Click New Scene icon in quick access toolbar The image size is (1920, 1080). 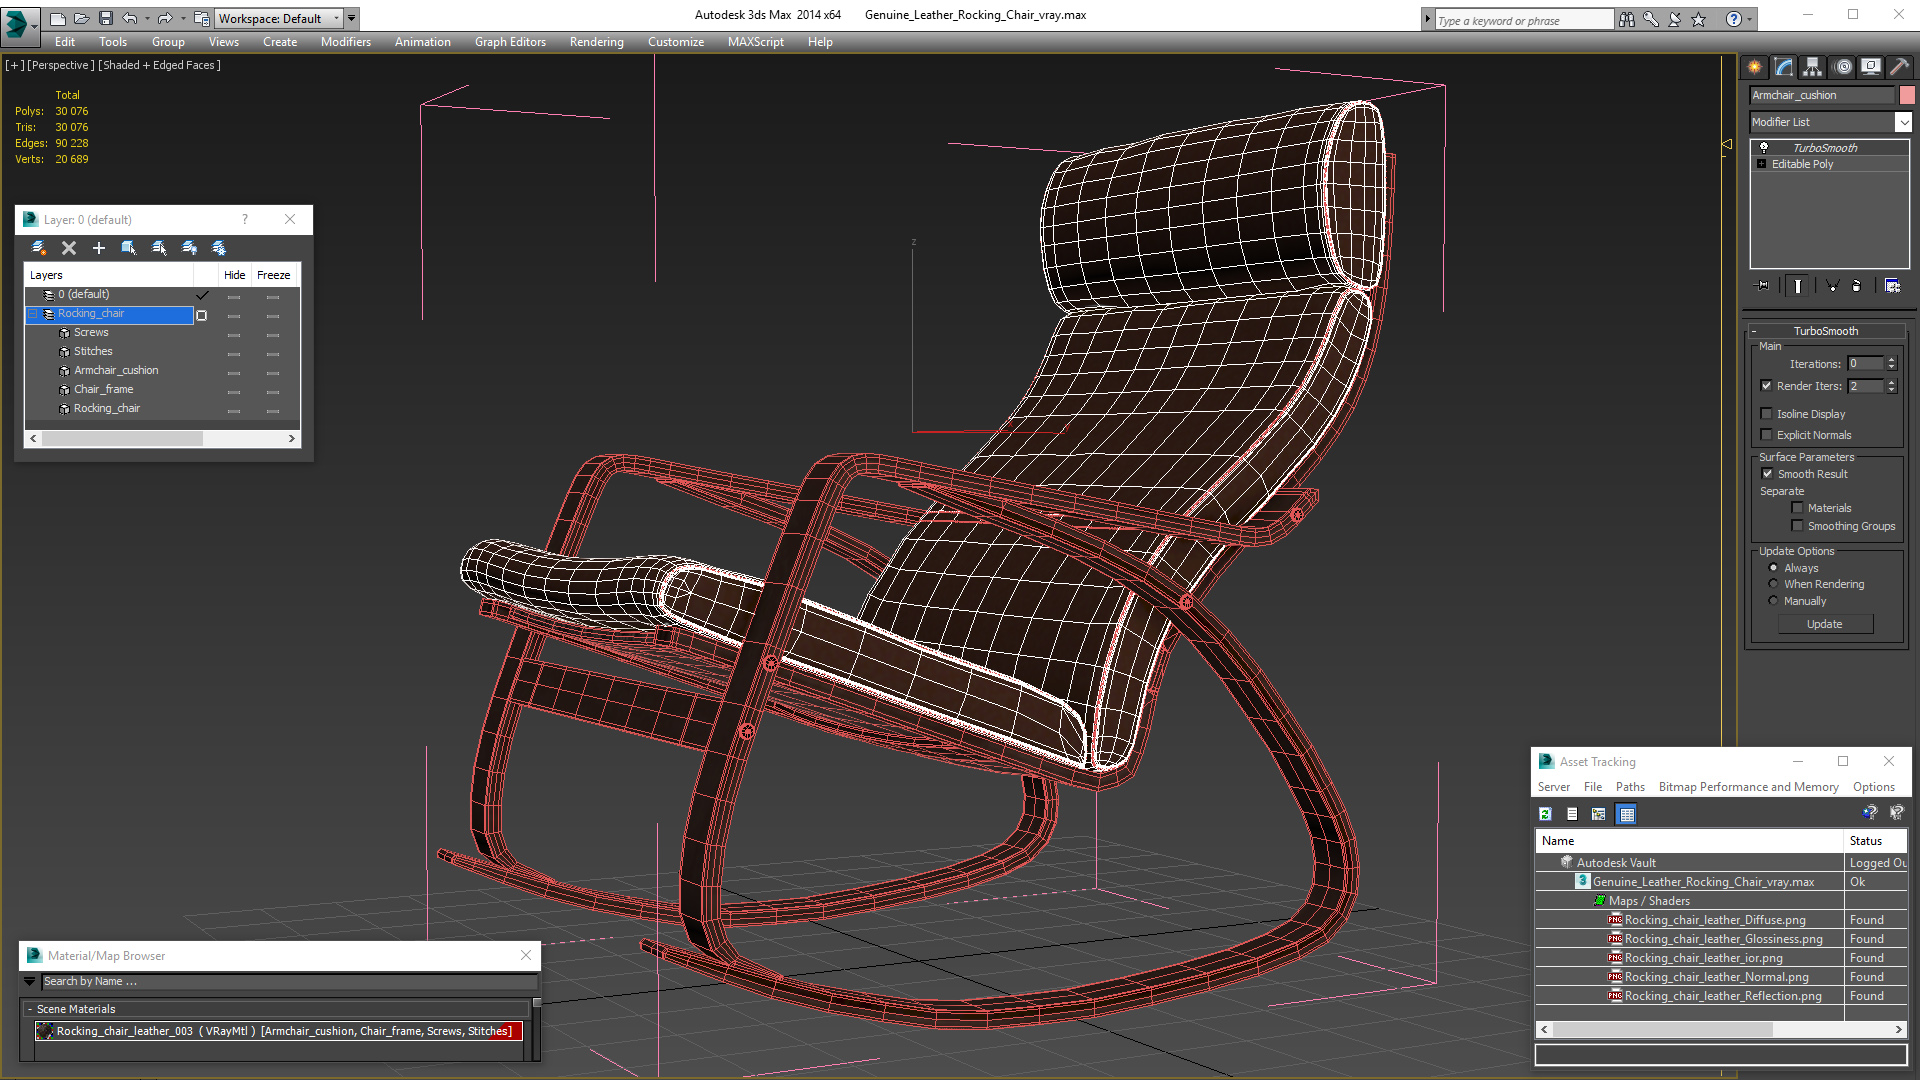coord(58,18)
